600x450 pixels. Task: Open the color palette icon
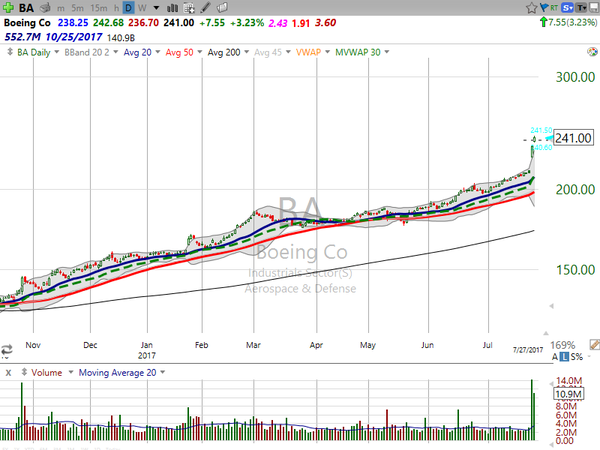tap(592, 52)
